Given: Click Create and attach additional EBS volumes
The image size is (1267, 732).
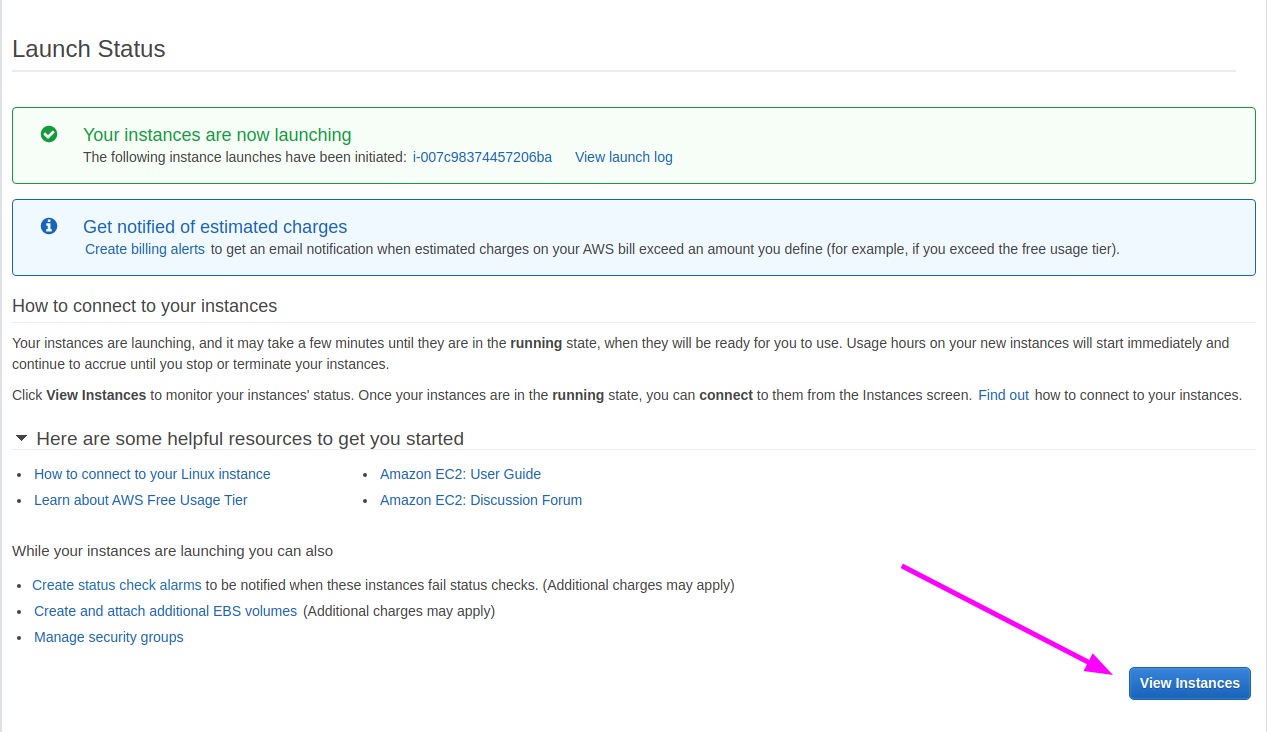Looking at the screenshot, I should coord(165,611).
